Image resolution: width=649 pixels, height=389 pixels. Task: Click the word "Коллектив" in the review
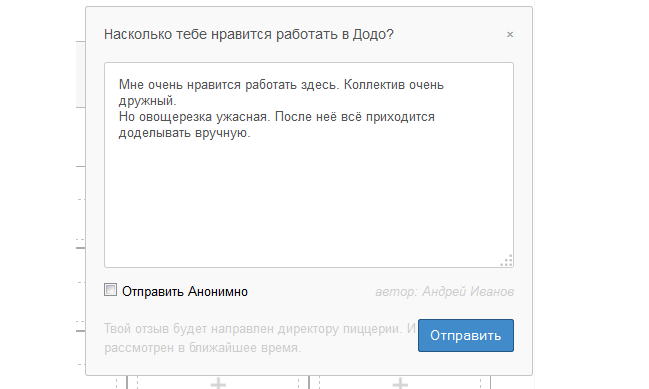(374, 85)
